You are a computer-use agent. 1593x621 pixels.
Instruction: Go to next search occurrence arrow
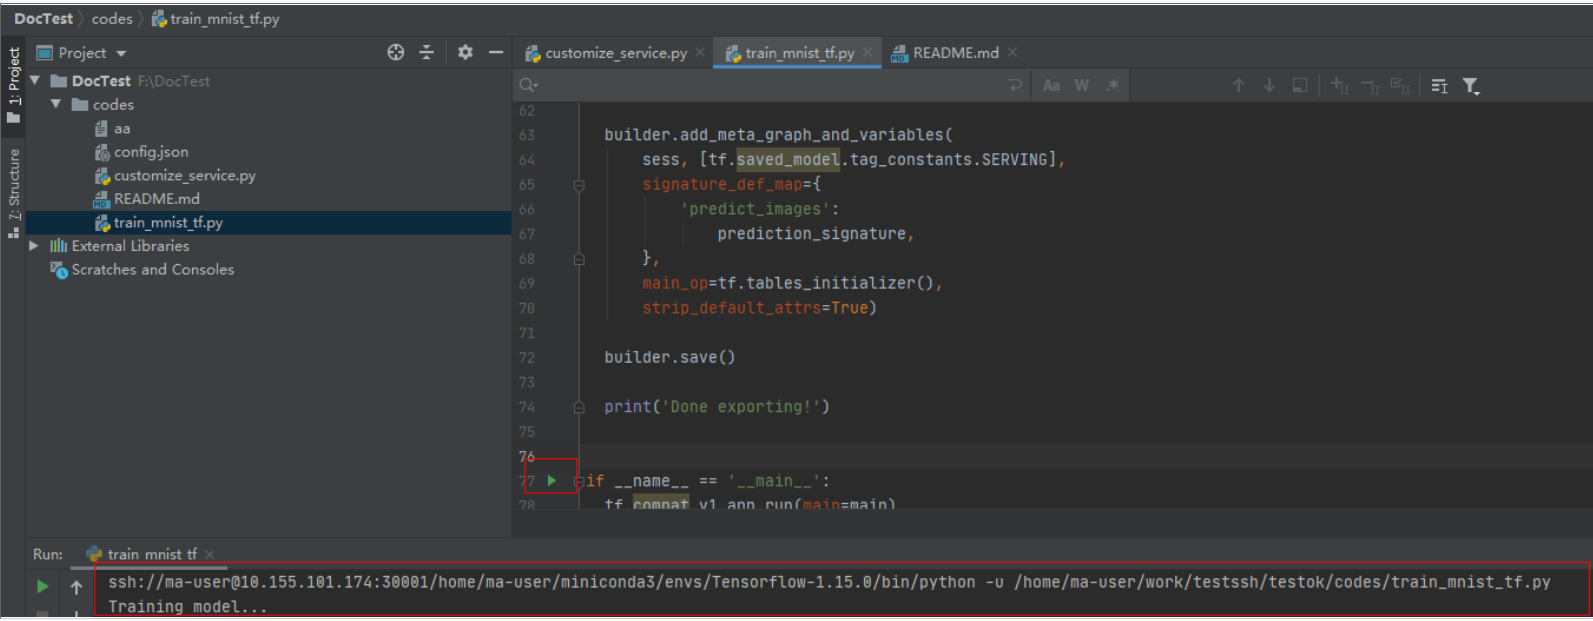1269,86
